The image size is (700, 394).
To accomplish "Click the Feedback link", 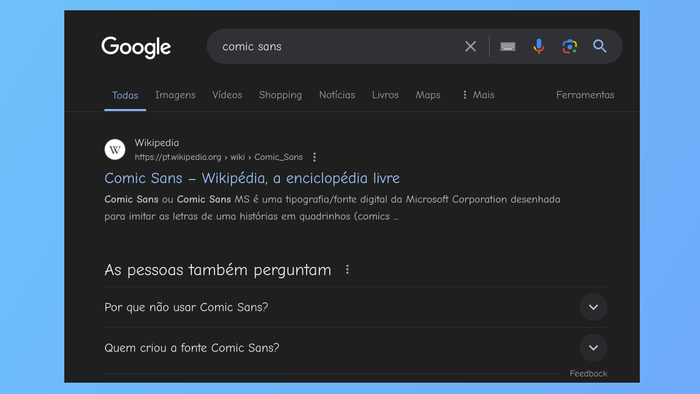I will (x=588, y=374).
